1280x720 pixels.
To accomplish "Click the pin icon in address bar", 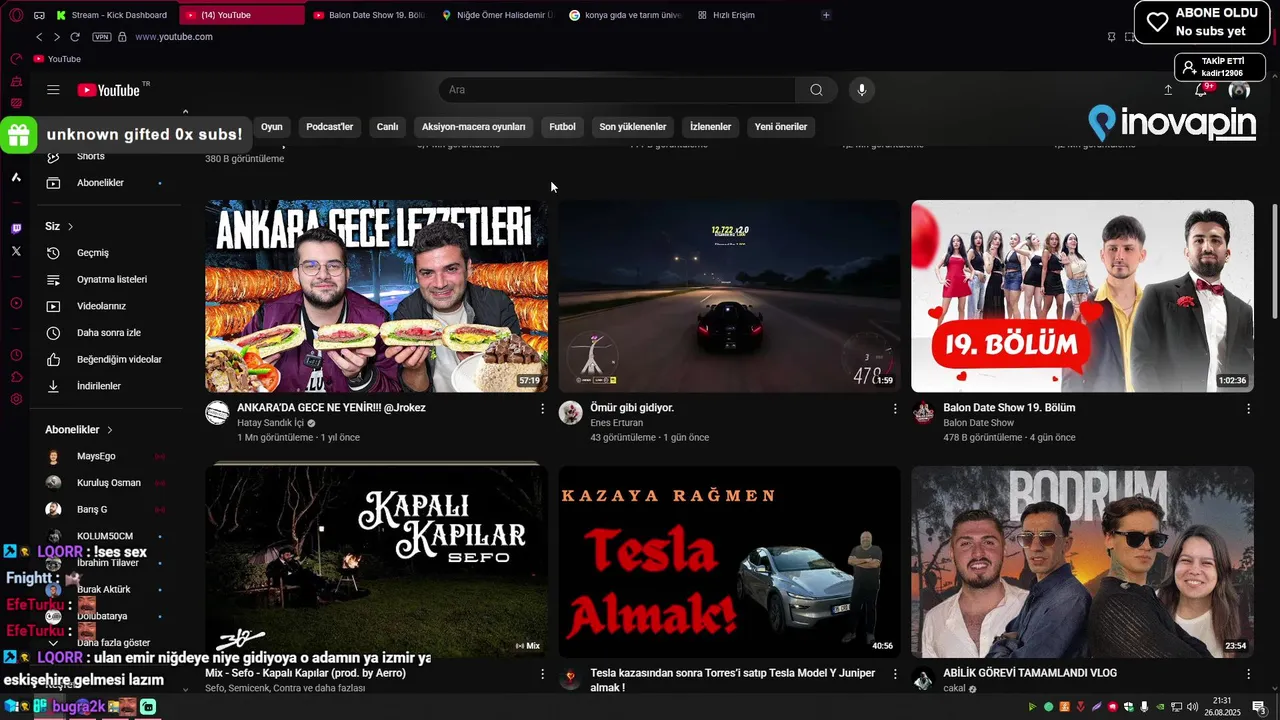I will (1111, 37).
